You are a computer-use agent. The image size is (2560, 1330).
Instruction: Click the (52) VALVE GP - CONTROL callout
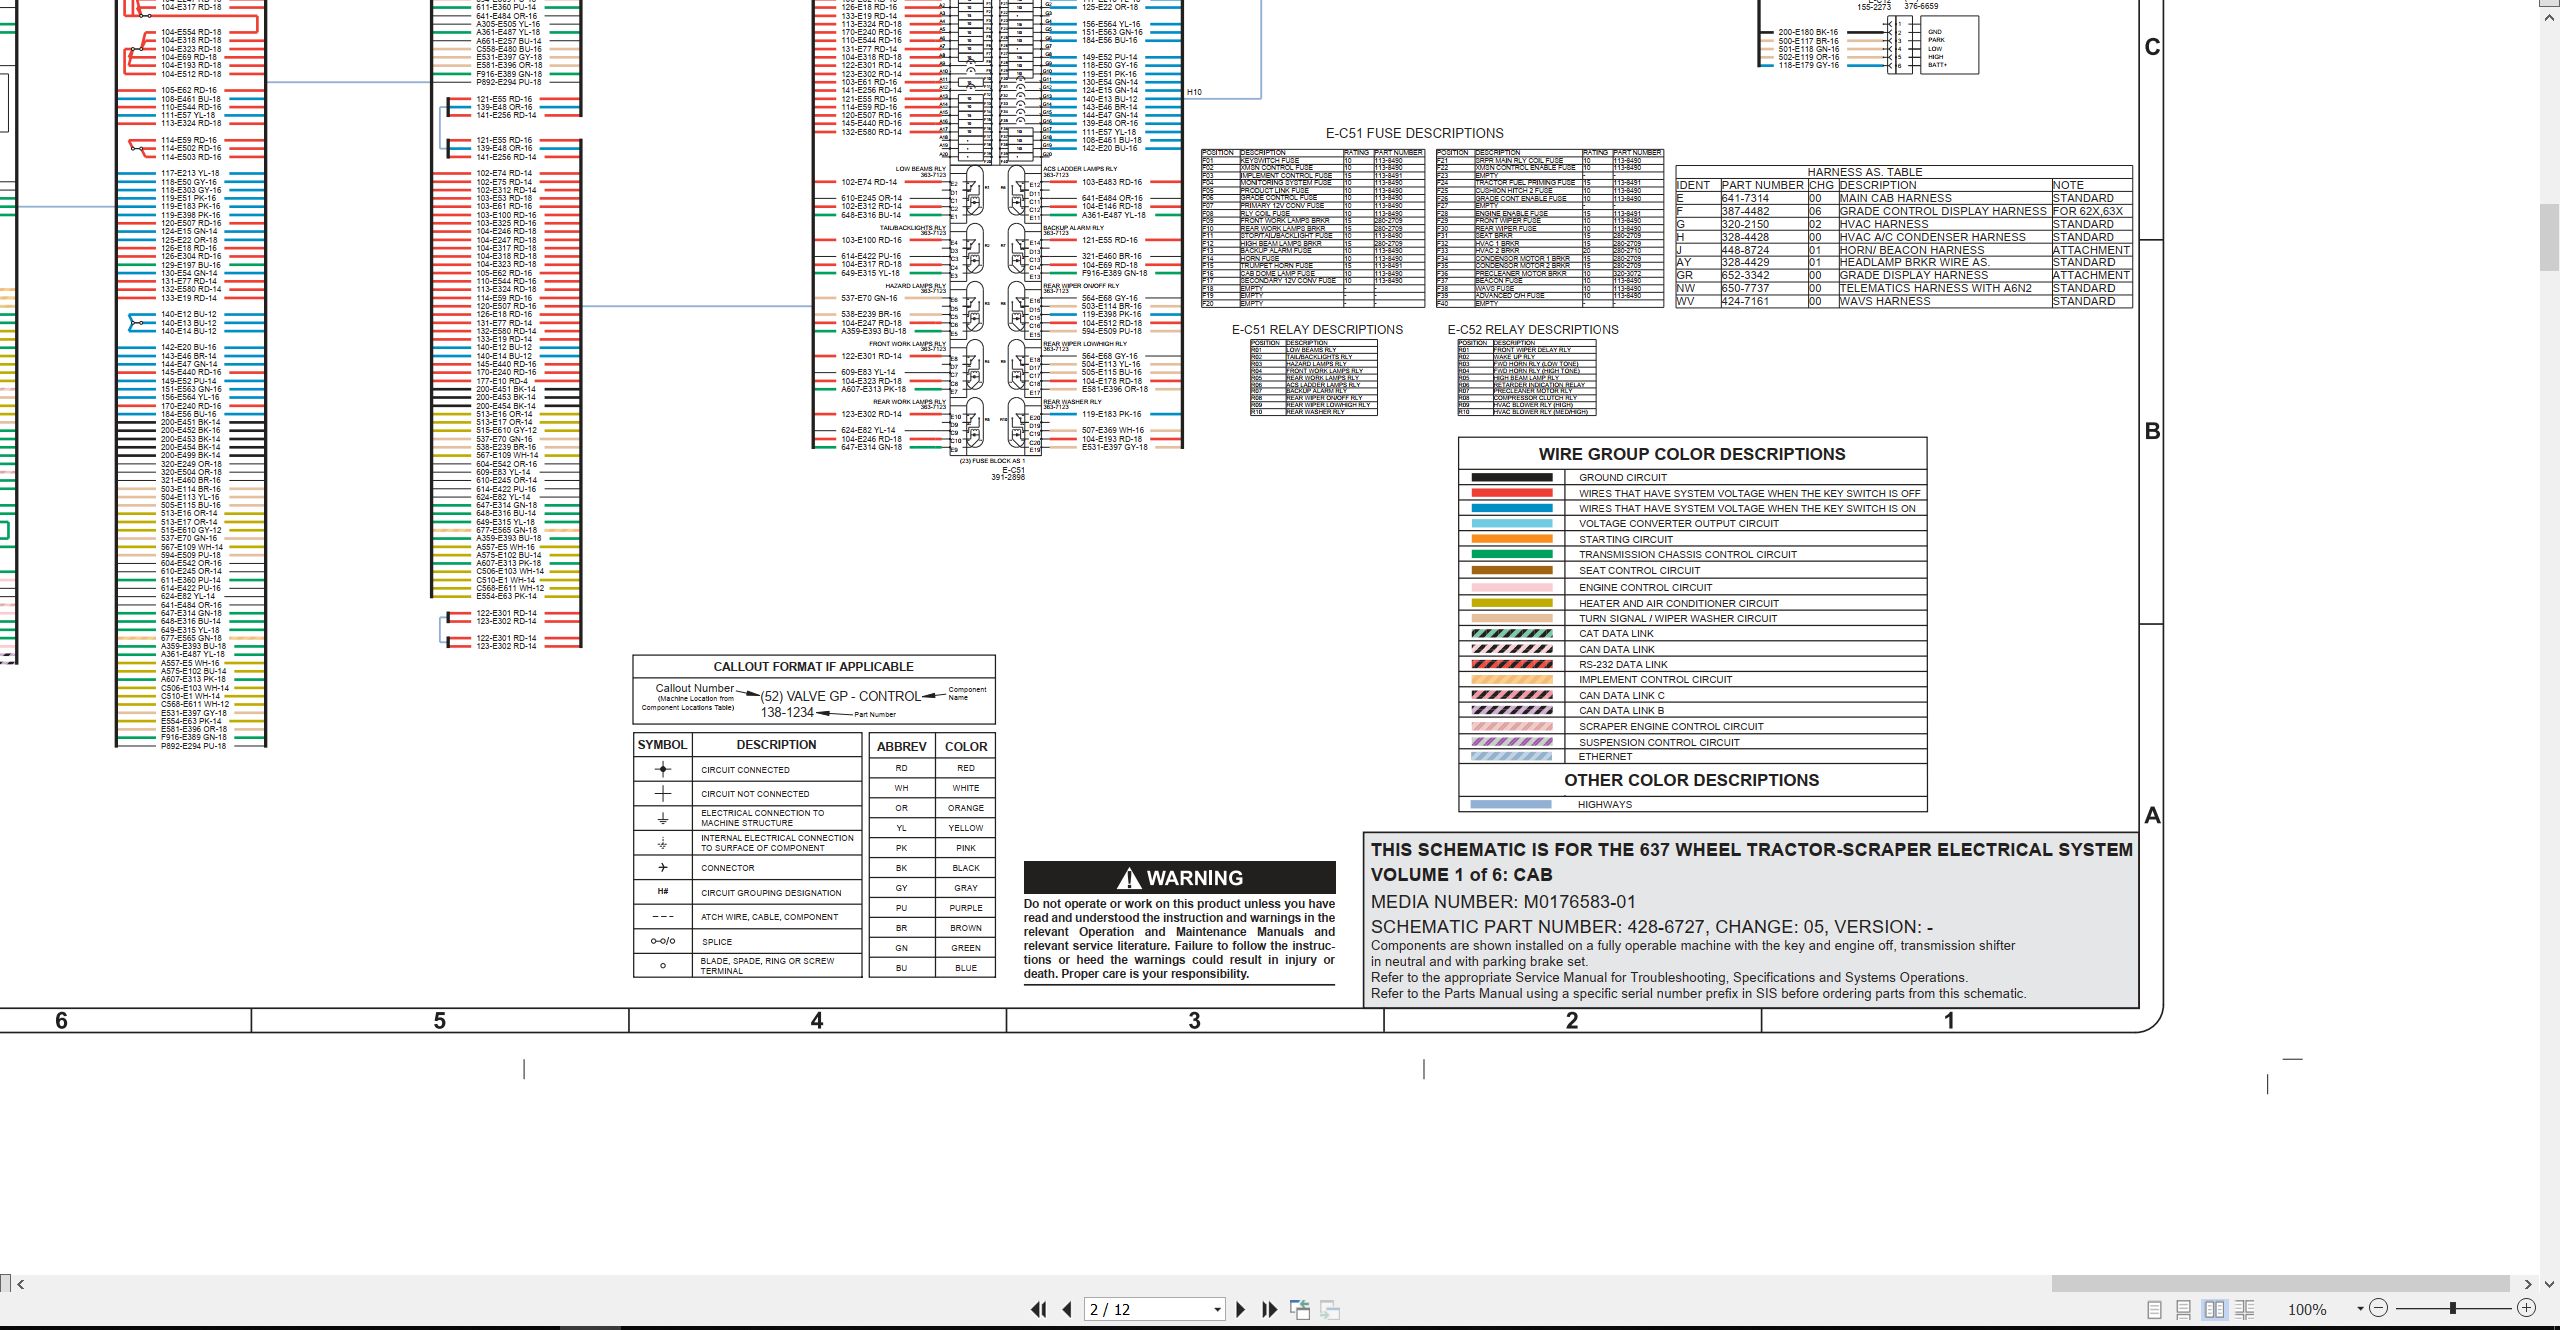[x=840, y=696]
